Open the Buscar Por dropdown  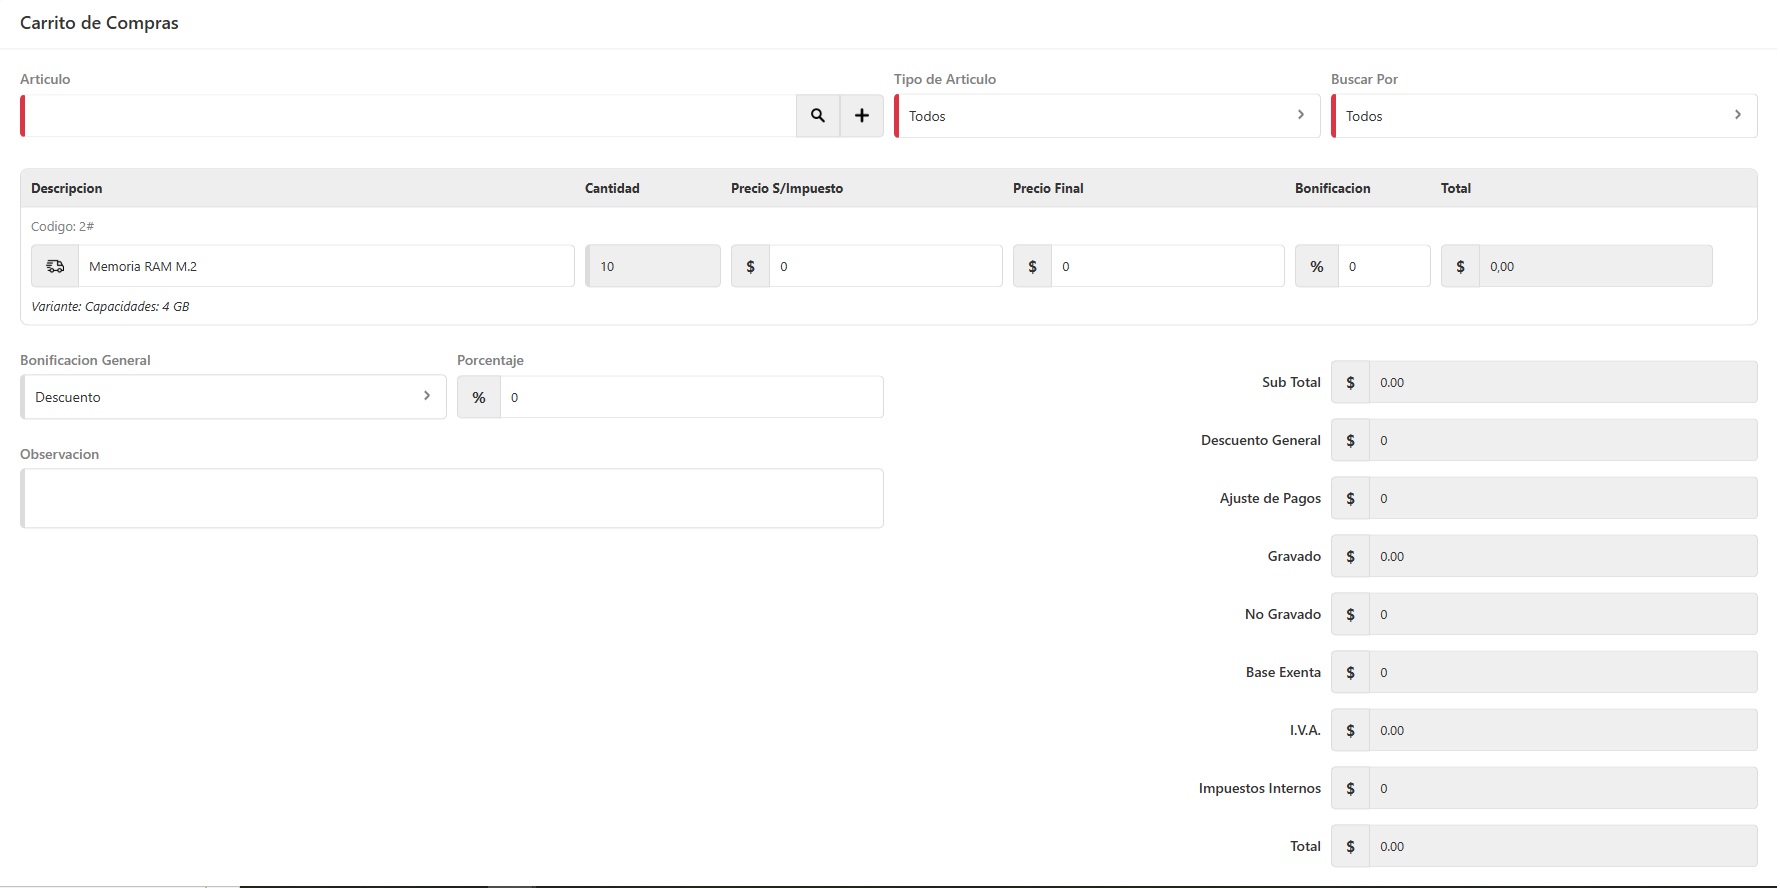click(x=1543, y=116)
